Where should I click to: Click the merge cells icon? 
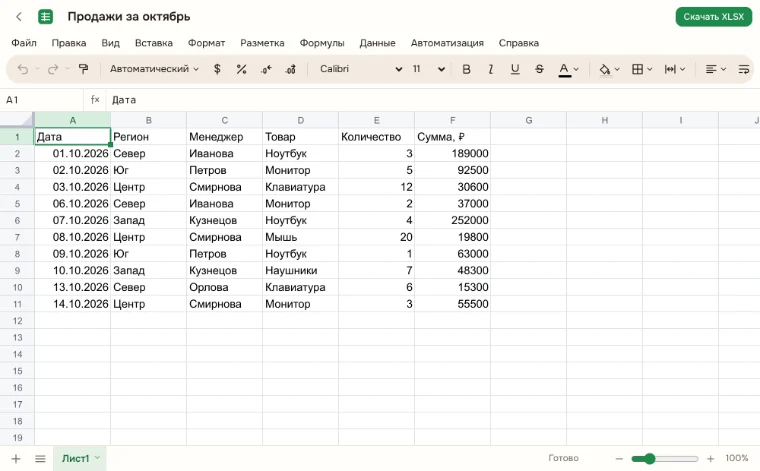[670, 69]
